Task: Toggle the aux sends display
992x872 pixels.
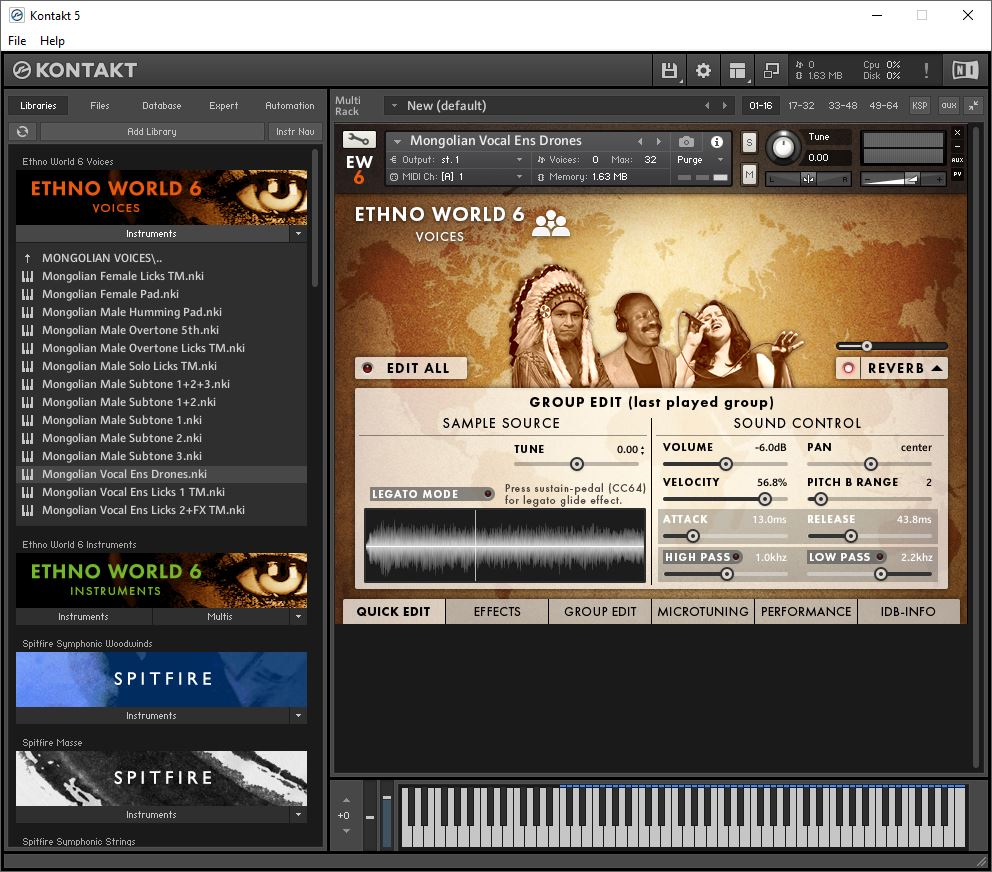Action: (x=948, y=106)
